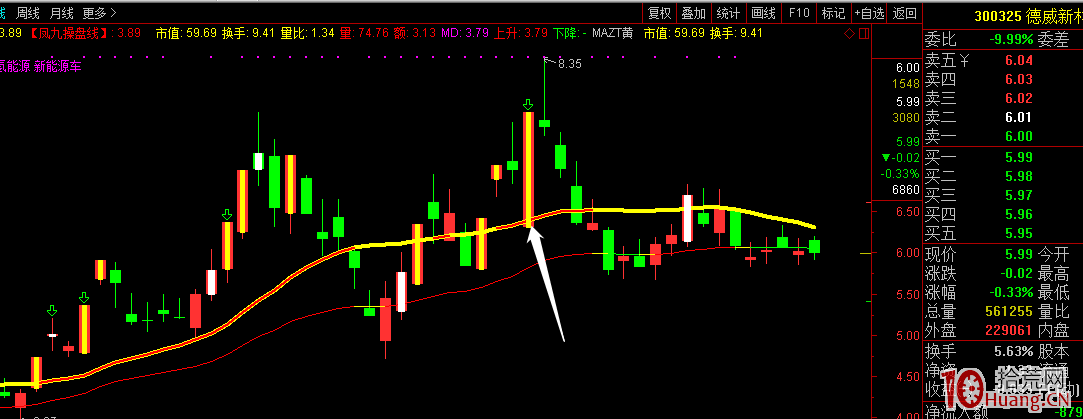Click the 额: 3.13 indicator value
Viewport: 1083px width, 419px height.
click(x=413, y=32)
